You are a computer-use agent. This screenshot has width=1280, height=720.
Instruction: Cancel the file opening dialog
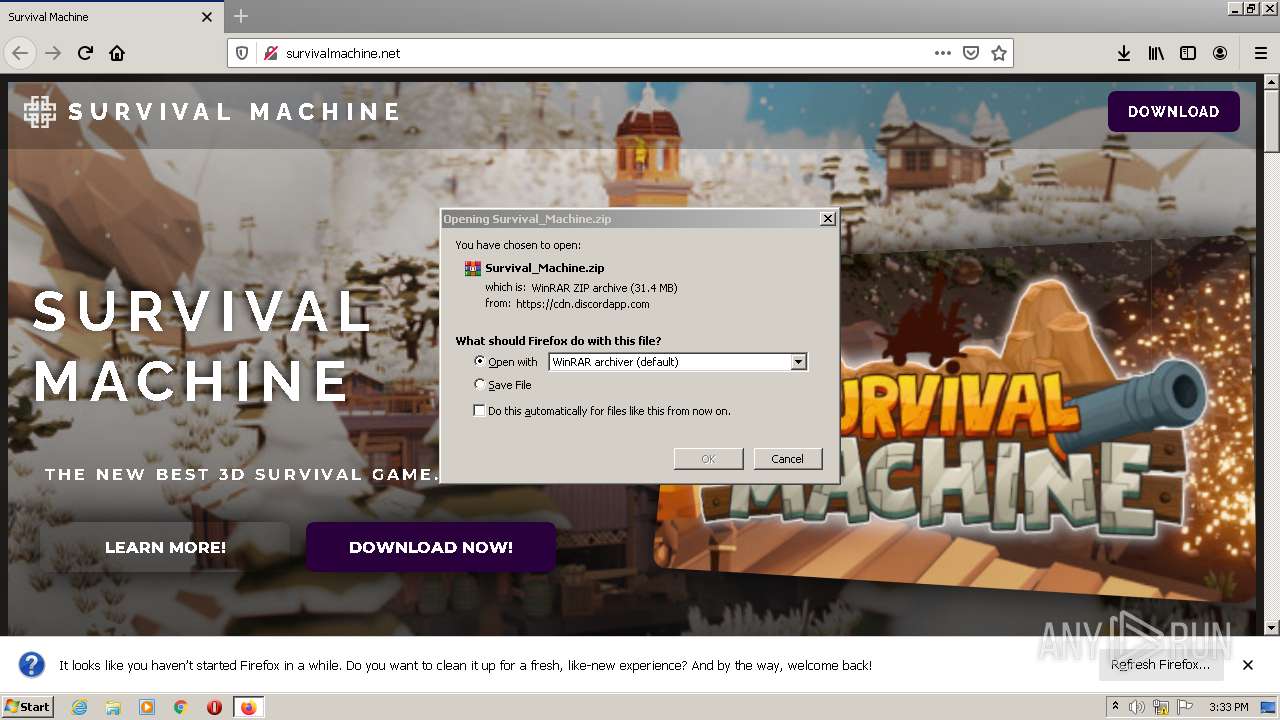(x=787, y=459)
